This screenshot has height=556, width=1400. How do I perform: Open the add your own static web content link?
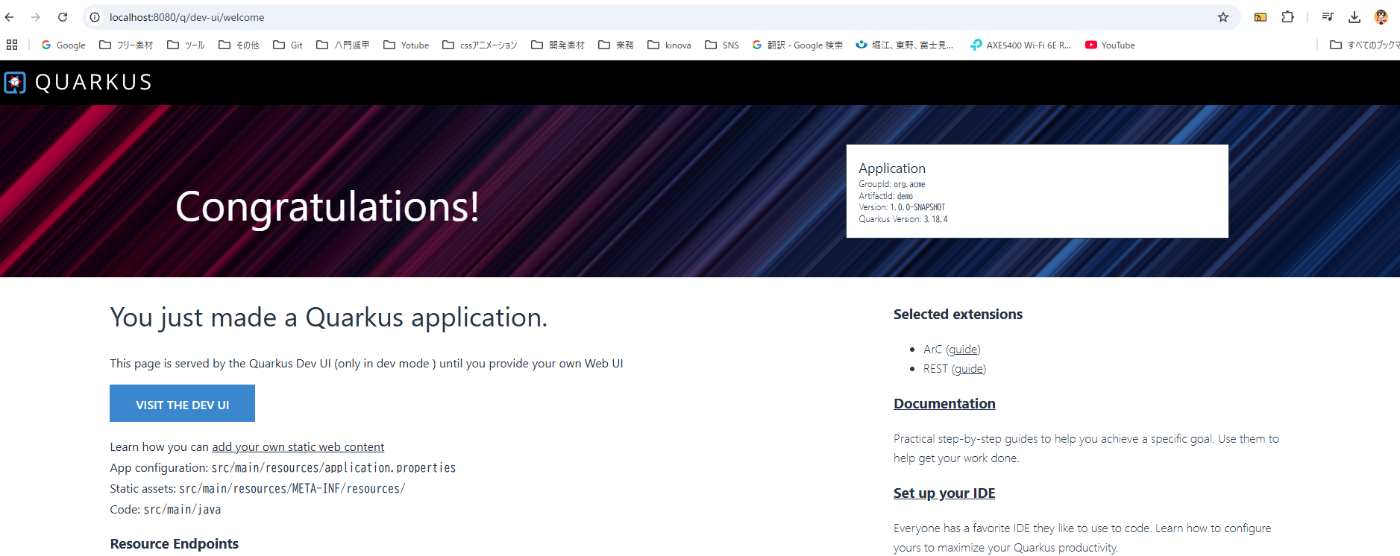298,447
